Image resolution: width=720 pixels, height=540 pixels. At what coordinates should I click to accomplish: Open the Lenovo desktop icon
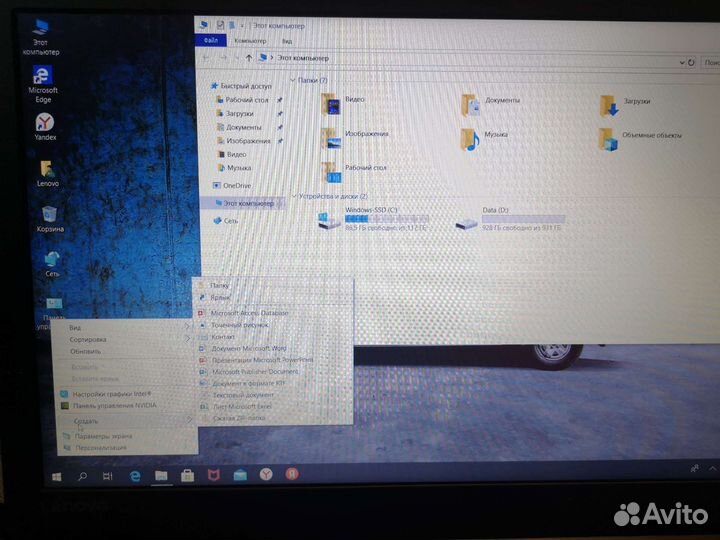tap(48, 174)
